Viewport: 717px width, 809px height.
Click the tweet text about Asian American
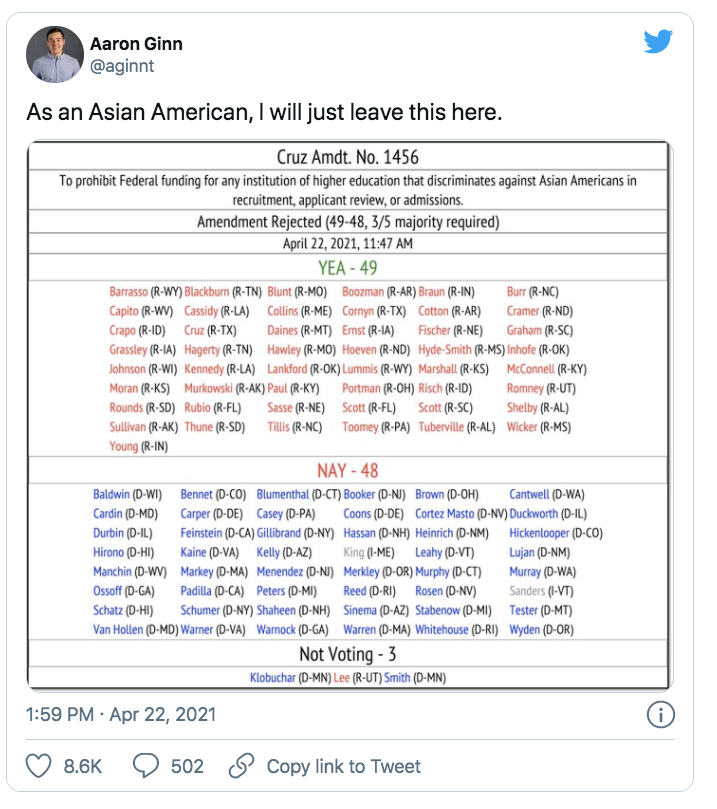point(262,112)
